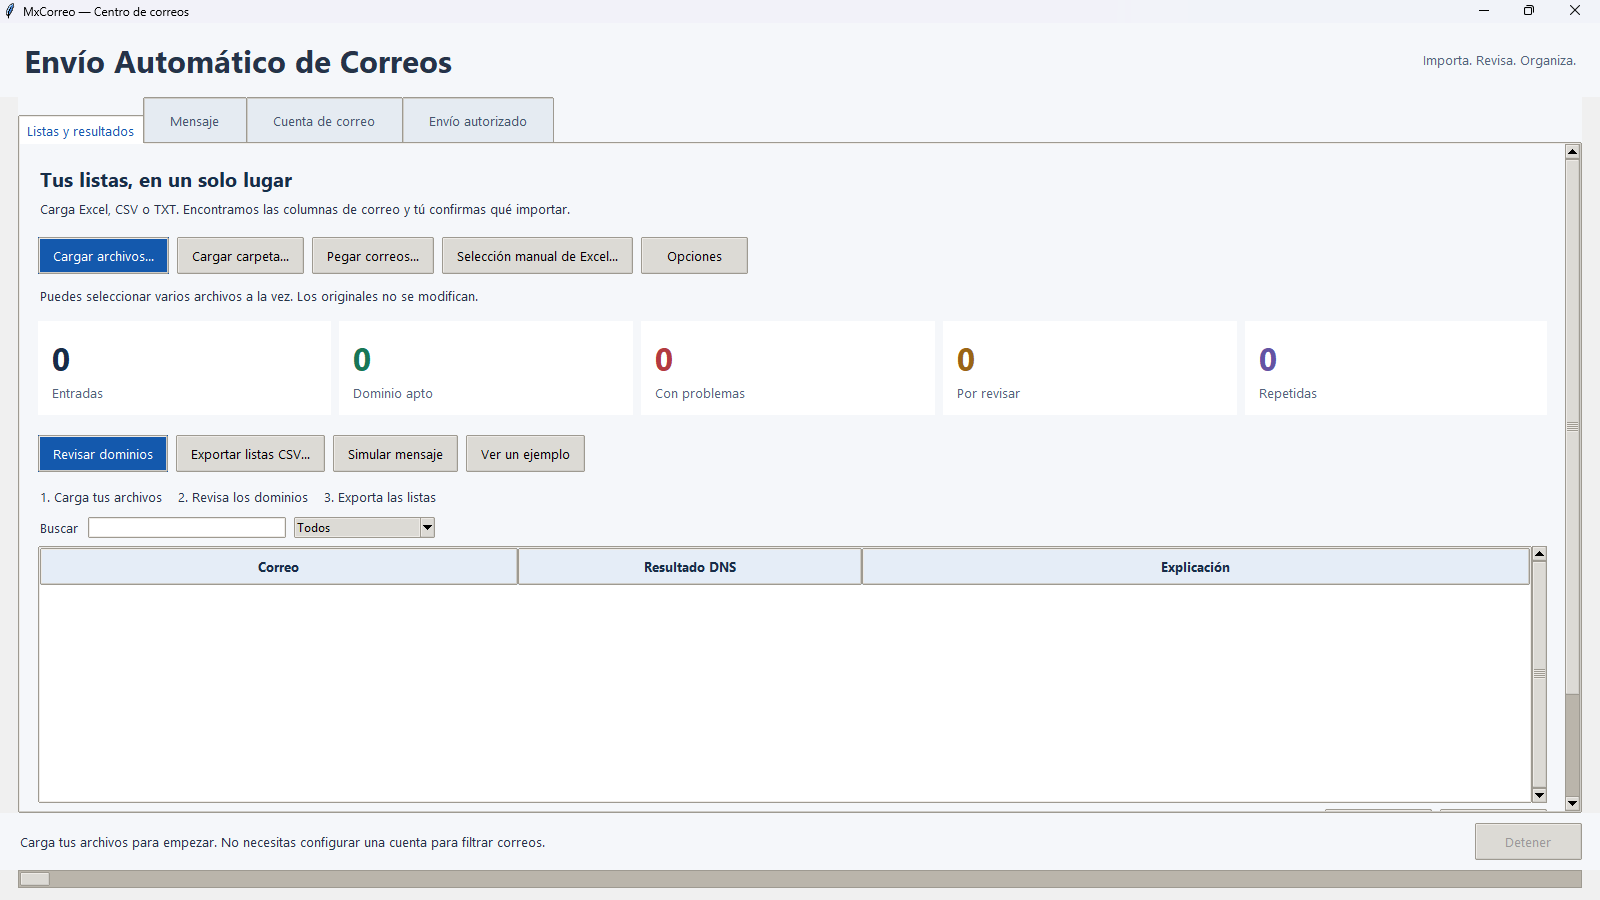Minimize the MxCorreo window
The image size is (1600, 900).
pyautogui.click(x=1484, y=11)
